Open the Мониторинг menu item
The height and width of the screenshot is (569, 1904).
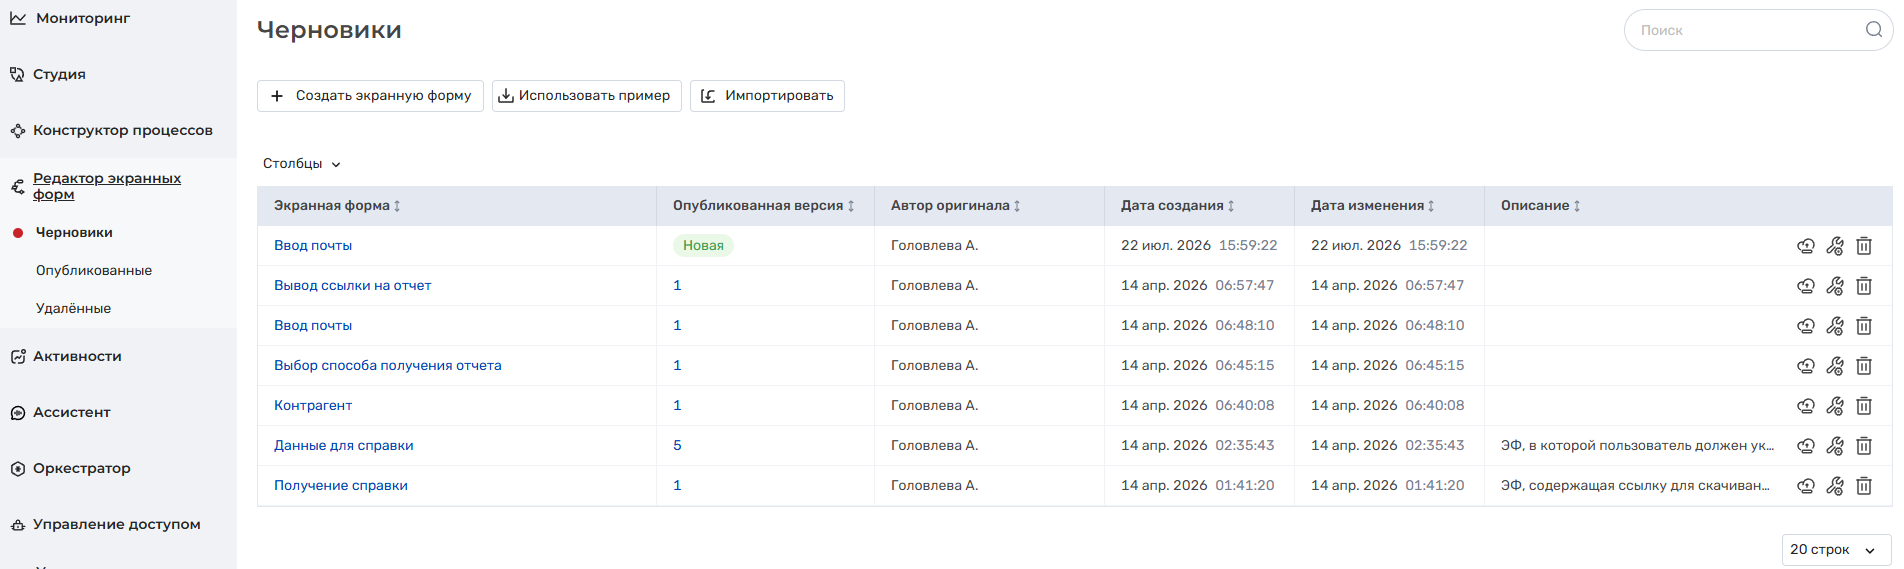(x=83, y=18)
